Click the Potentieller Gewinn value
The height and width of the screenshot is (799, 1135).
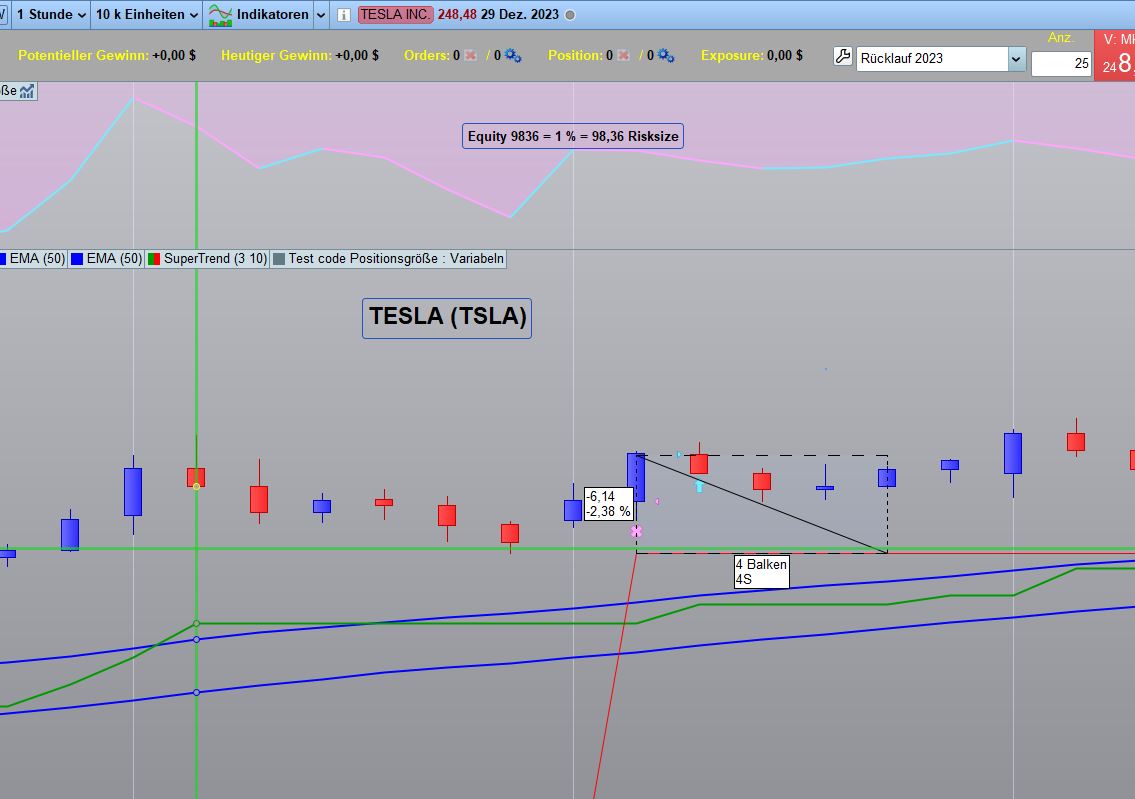click(174, 55)
